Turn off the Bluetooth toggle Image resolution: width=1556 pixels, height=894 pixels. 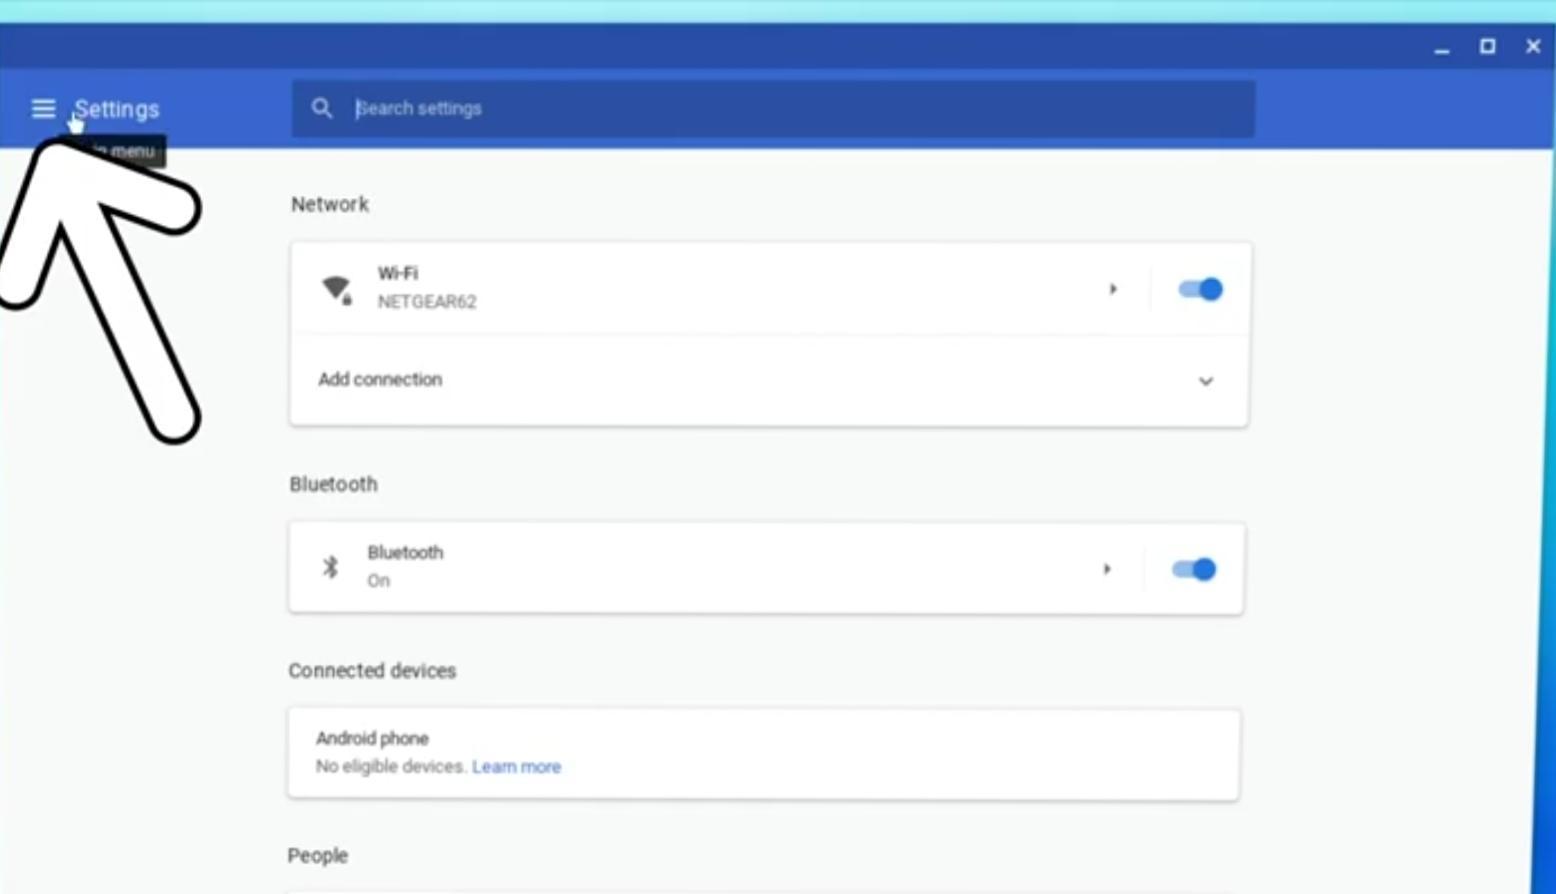(1194, 569)
